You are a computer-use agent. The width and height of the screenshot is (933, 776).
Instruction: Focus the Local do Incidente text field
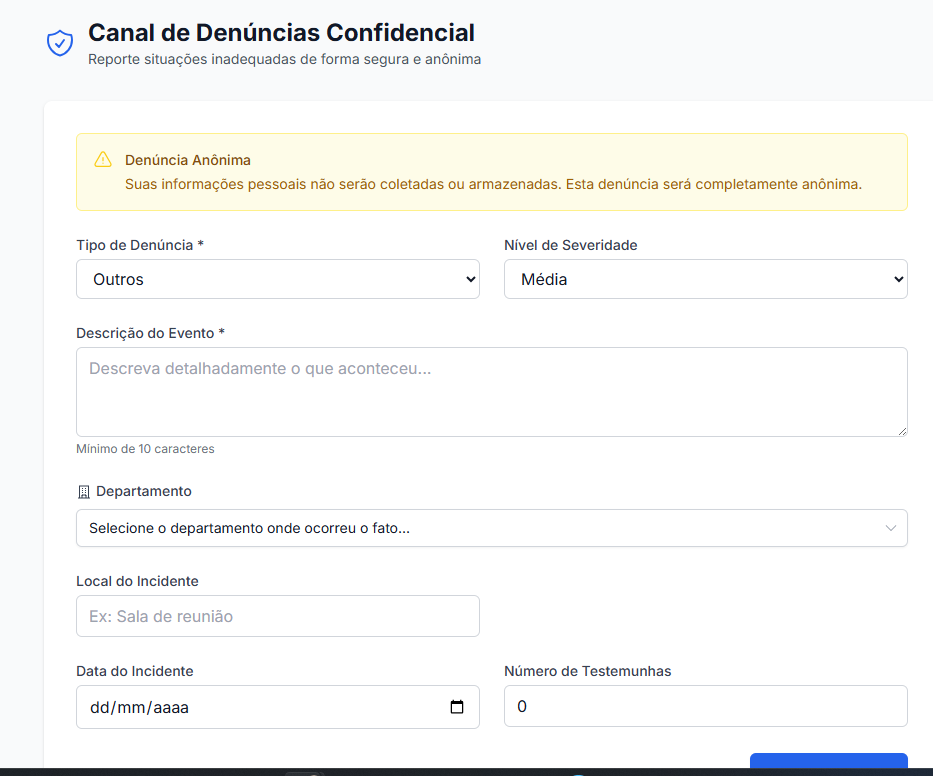(277, 616)
